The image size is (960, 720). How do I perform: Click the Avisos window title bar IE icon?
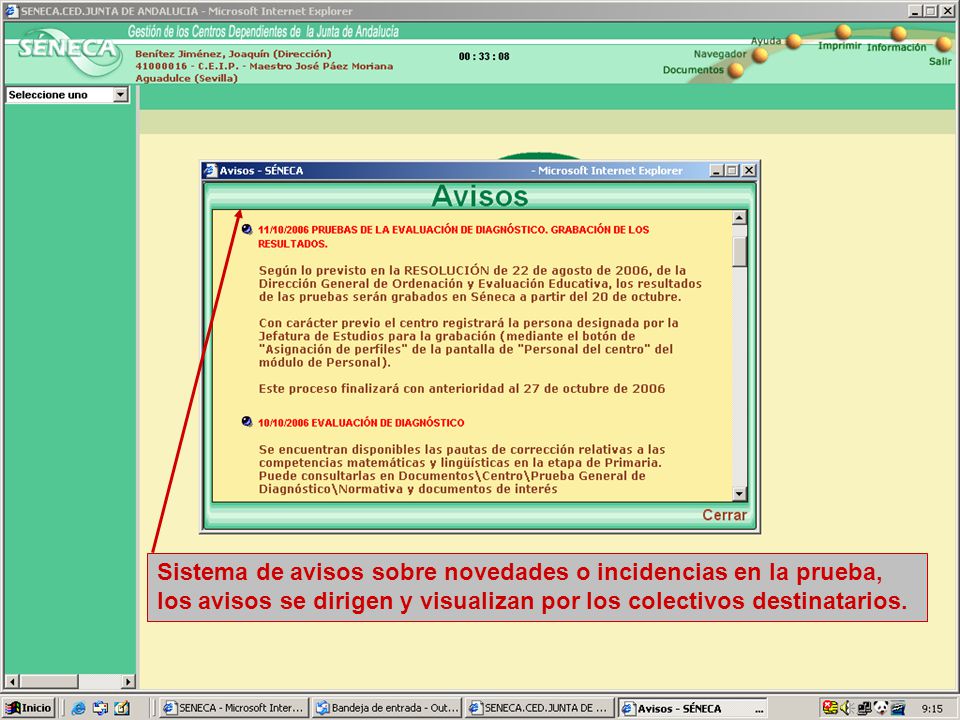click(x=211, y=170)
